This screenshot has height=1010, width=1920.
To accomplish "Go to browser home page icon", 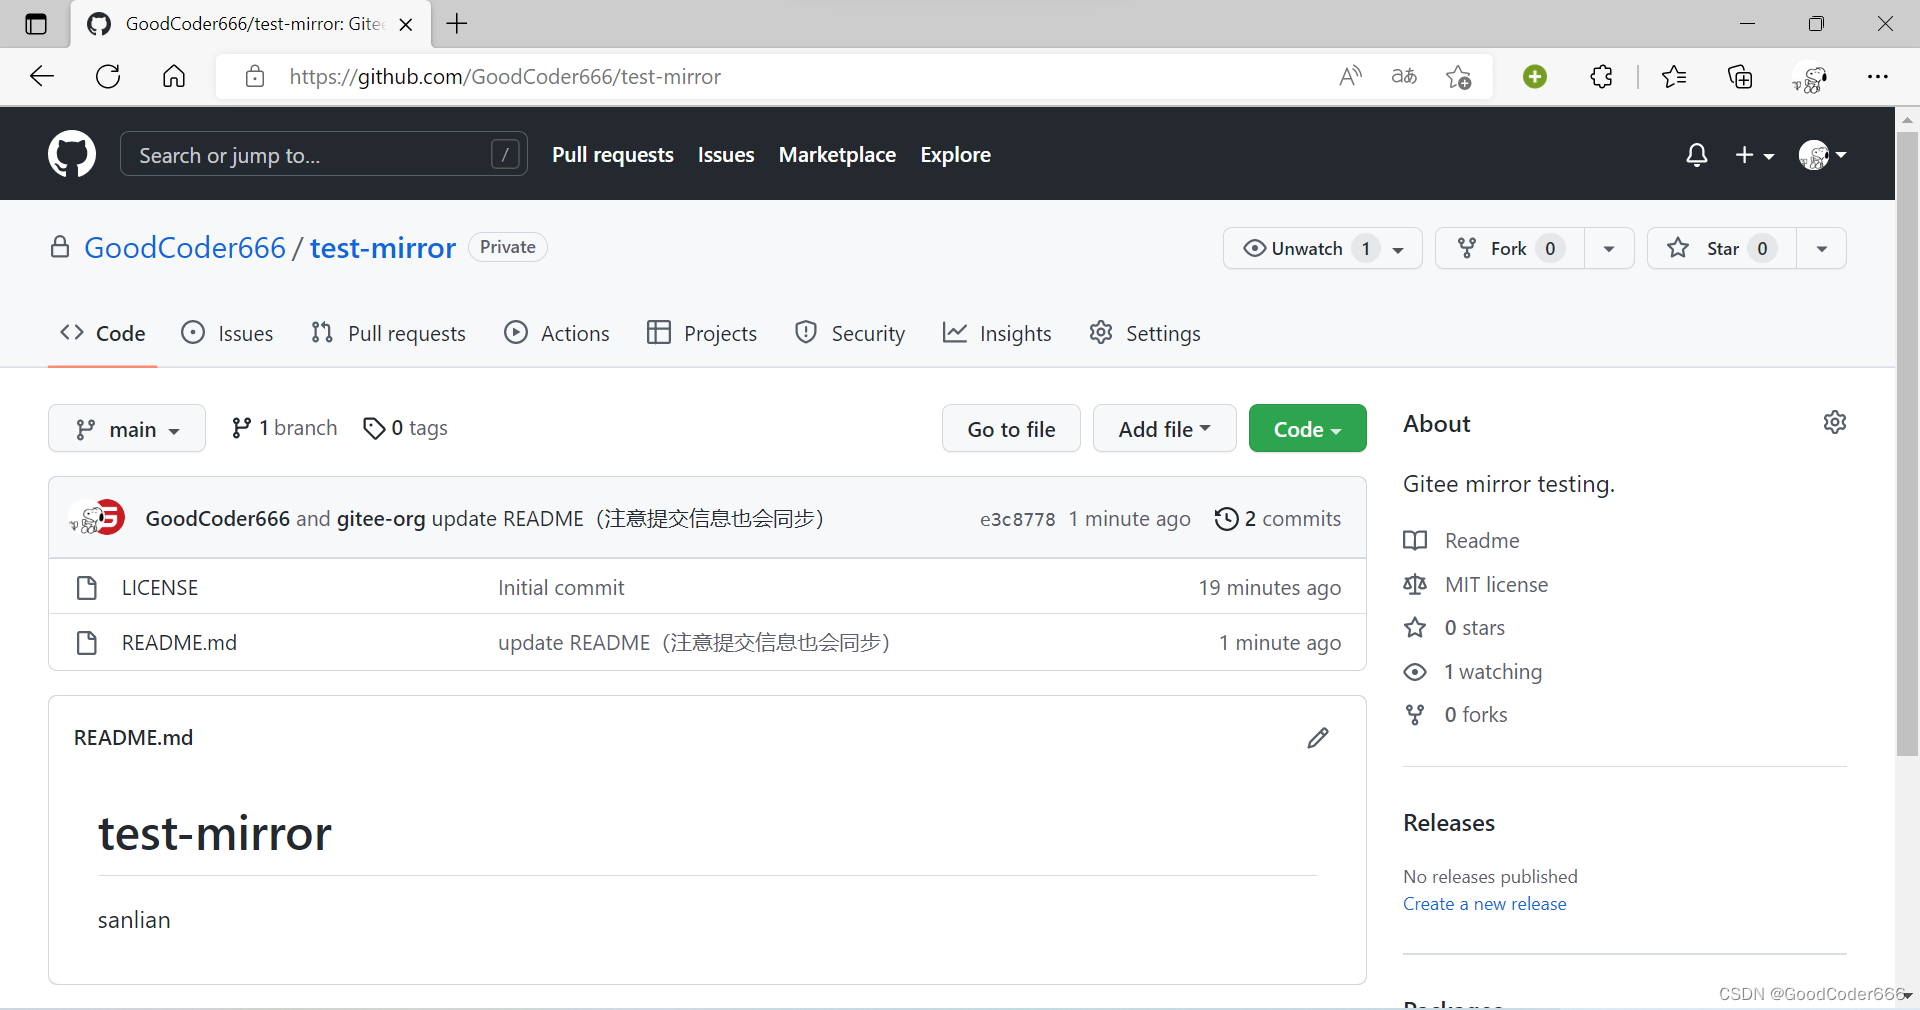I will click(x=174, y=77).
